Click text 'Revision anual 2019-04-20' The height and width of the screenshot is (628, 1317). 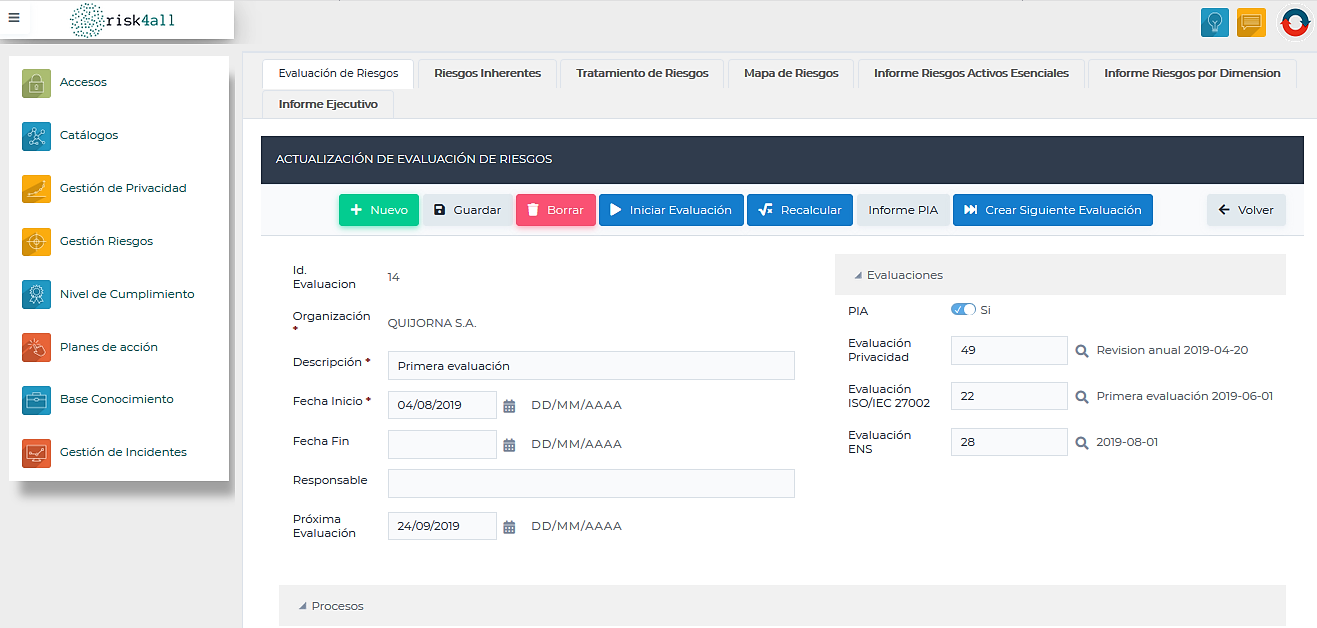[1172, 351]
